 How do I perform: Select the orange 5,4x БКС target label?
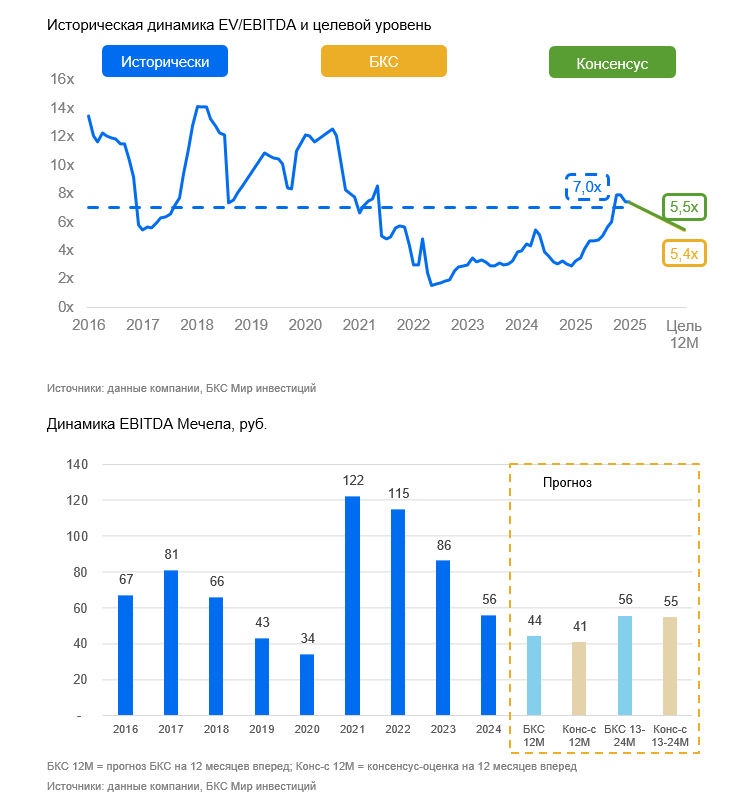[684, 254]
